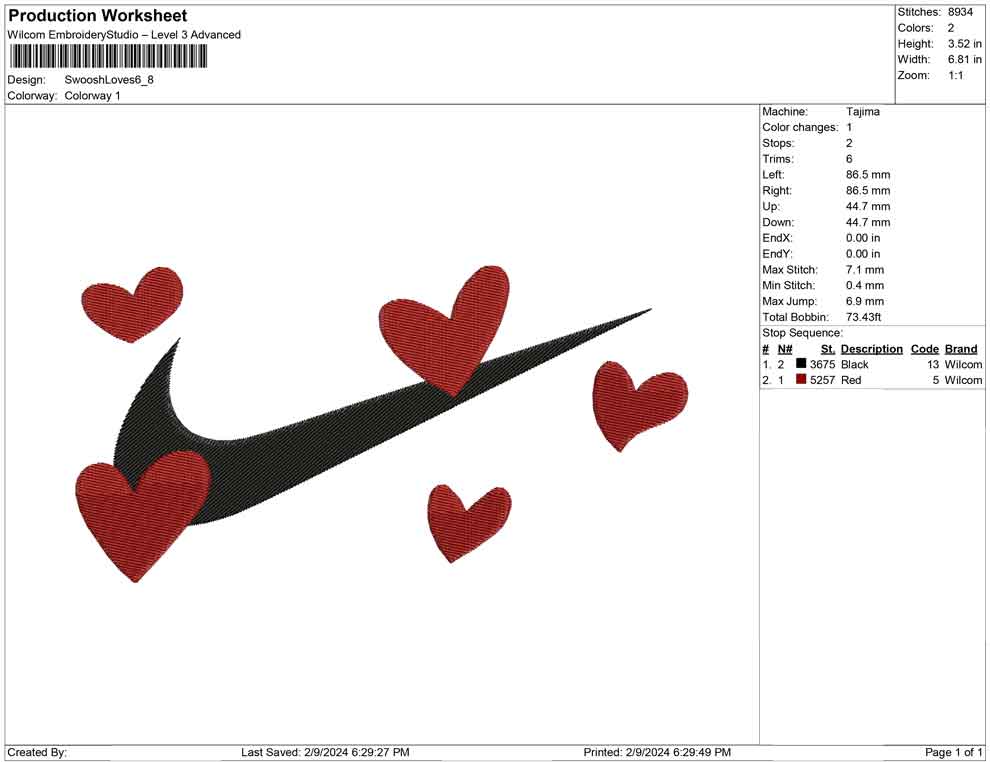Click the stitch count 5257 in Red row
This screenshot has width=990, height=762.
pyautogui.click(x=822, y=380)
